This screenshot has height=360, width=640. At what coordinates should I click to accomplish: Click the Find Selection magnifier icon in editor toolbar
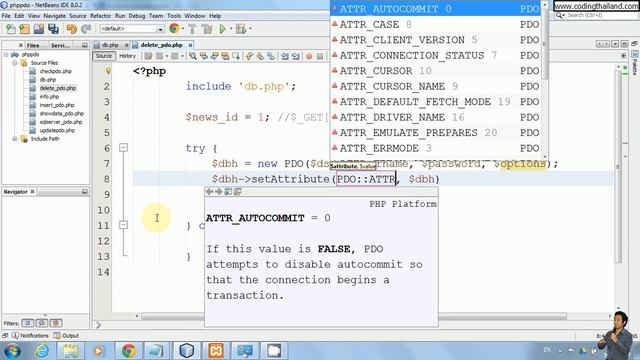click(x=193, y=56)
